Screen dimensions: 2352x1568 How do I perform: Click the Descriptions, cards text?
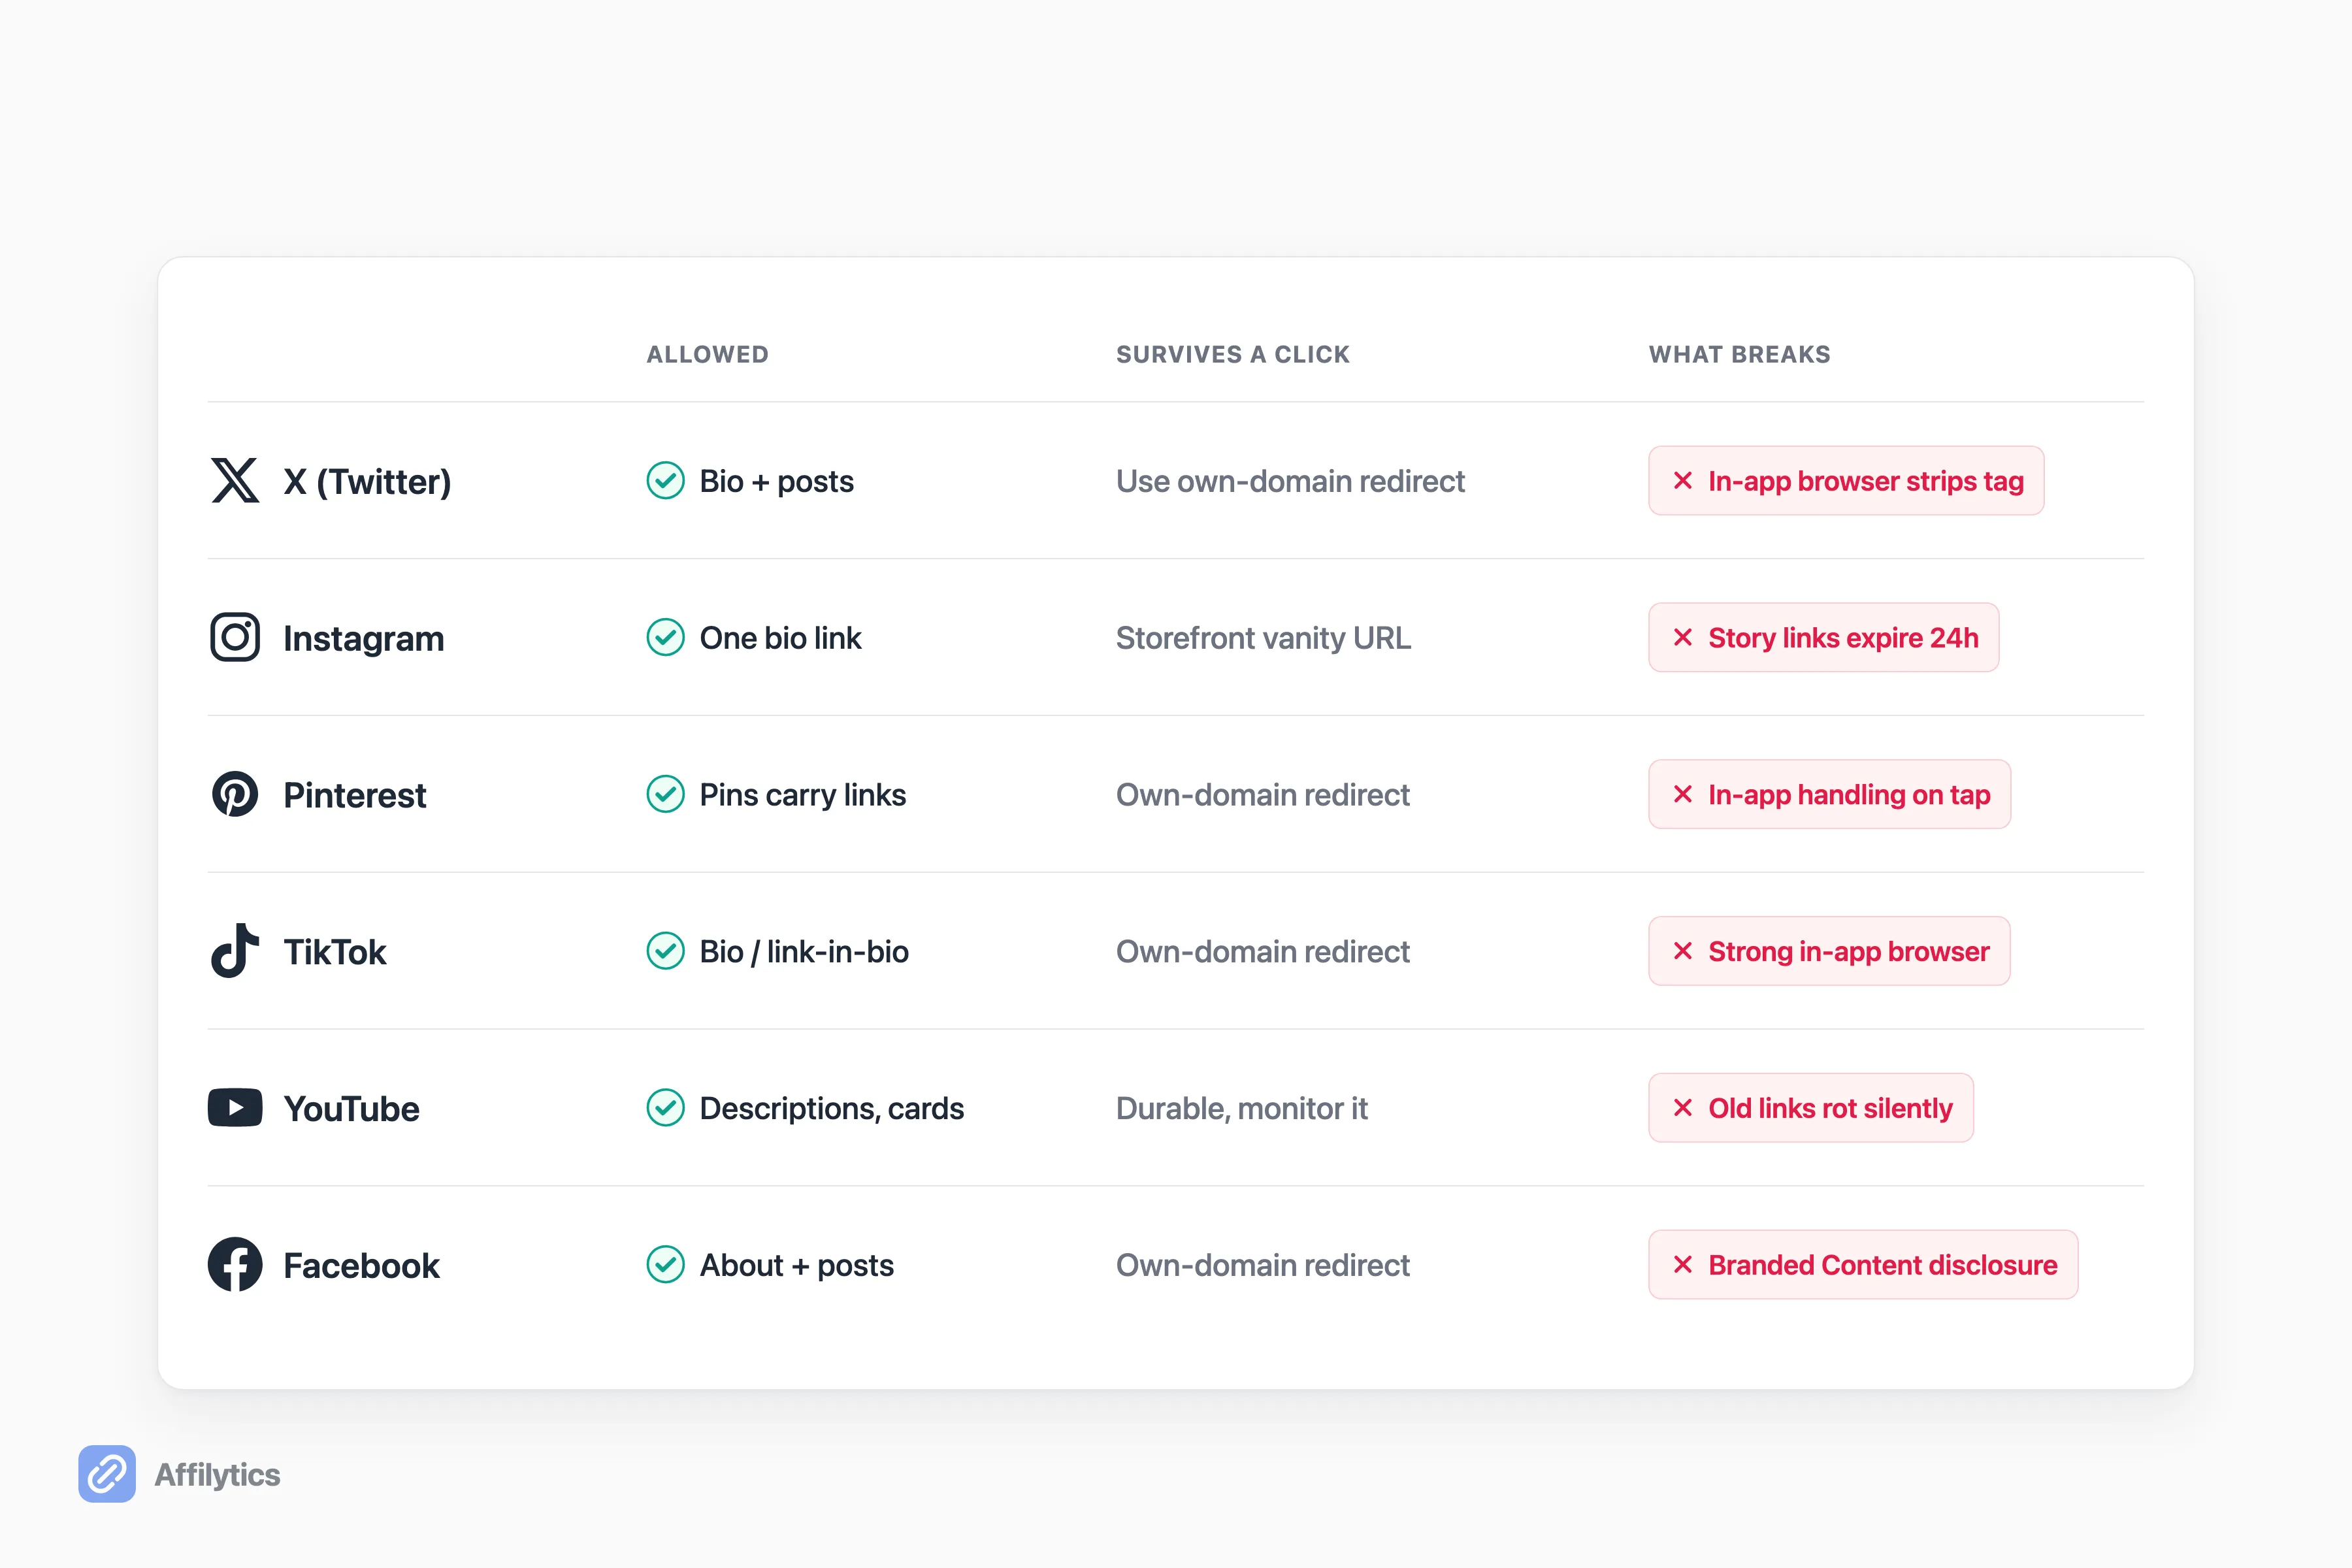[x=832, y=1108]
